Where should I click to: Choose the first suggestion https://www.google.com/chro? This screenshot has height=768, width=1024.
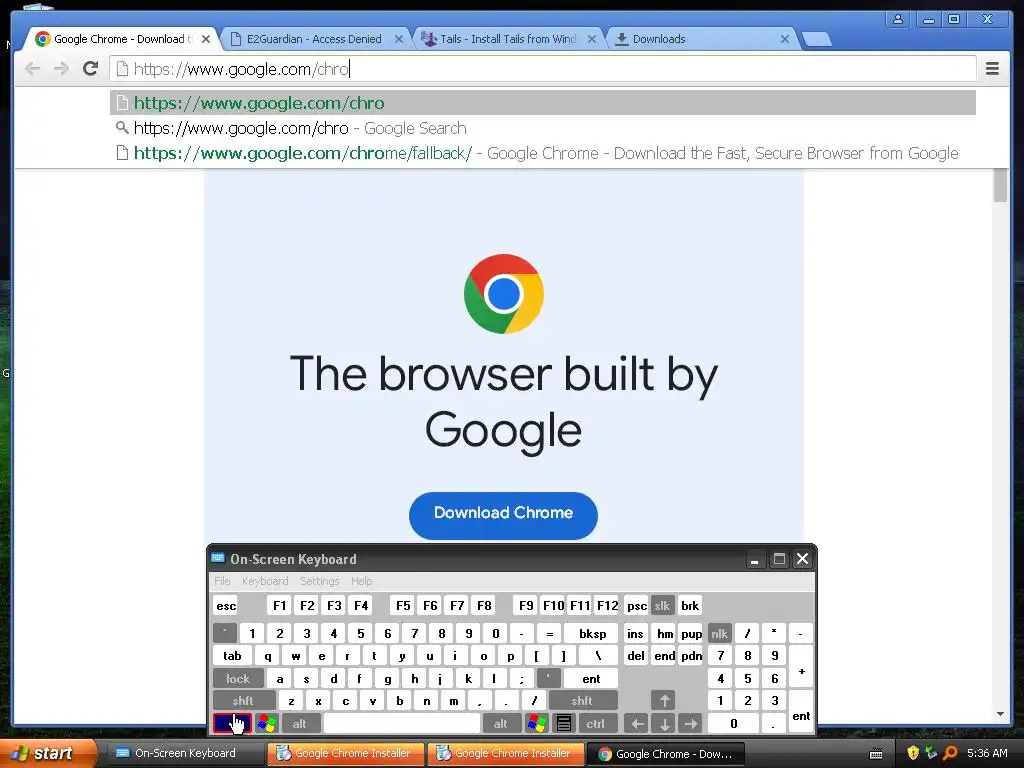(x=543, y=103)
